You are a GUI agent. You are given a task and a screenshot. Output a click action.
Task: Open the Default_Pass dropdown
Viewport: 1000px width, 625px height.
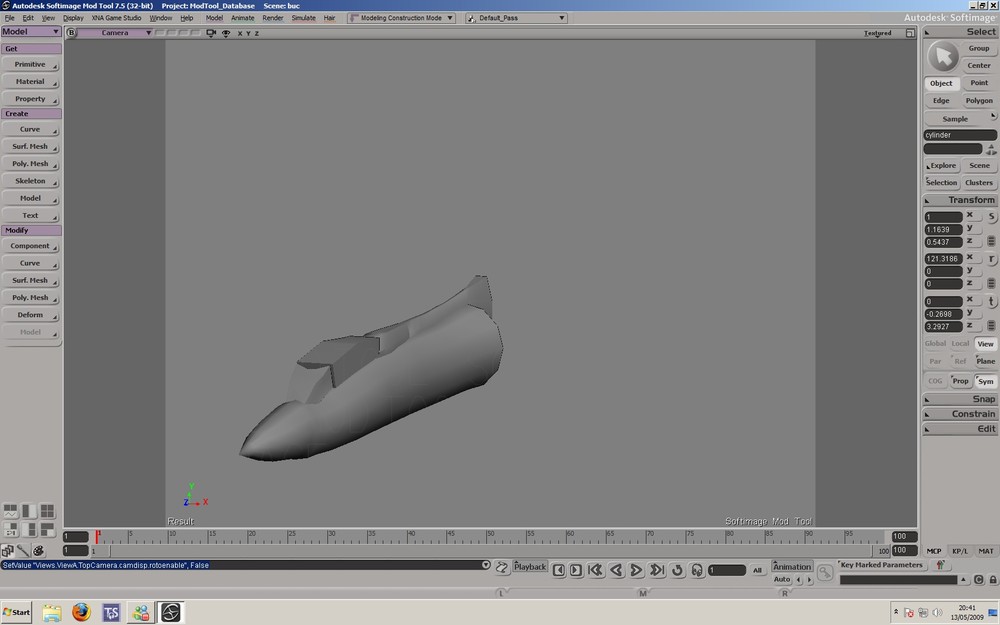(516, 18)
